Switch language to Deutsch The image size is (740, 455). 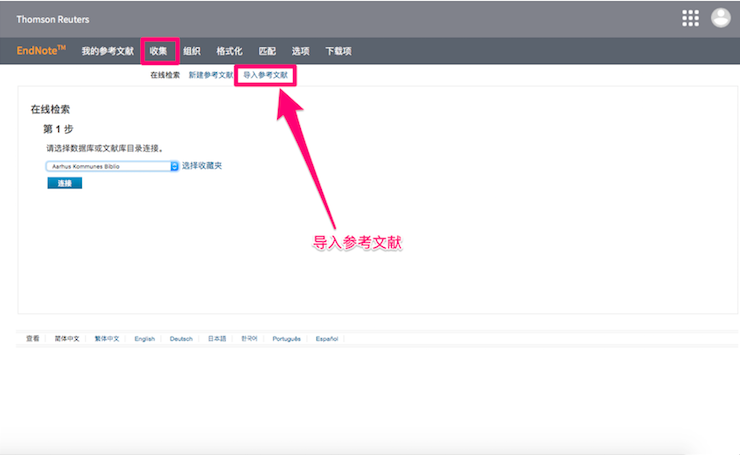pos(181,339)
